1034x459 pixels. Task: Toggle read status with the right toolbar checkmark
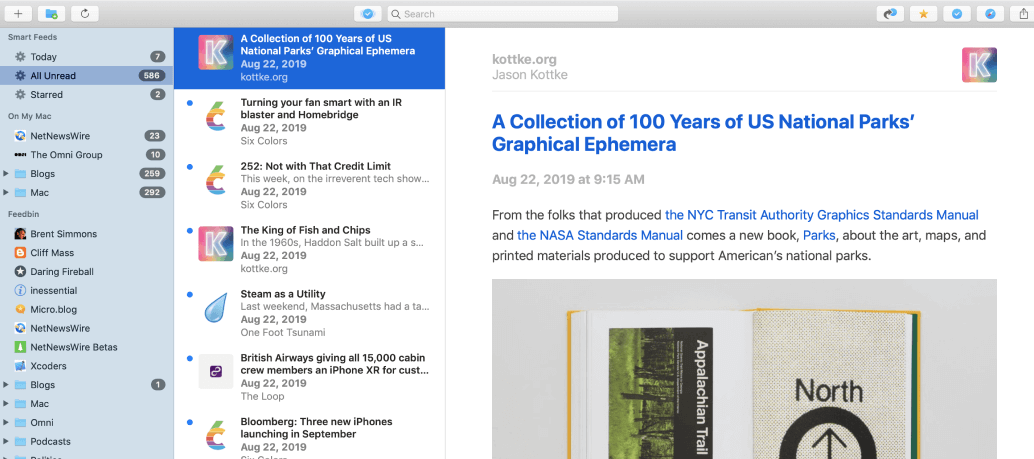(x=957, y=14)
